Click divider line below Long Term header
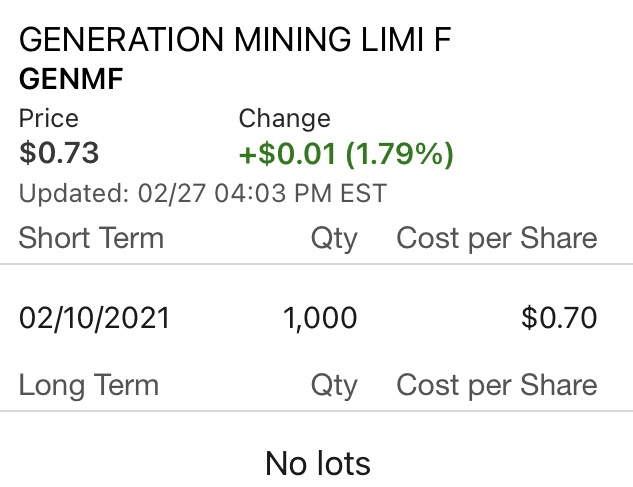Image resolution: width=633 pixels, height=487 pixels. point(316,411)
